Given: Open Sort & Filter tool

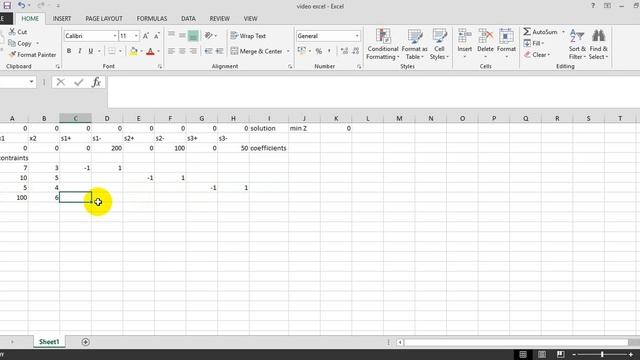Looking at the screenshot, I should click(577, 44).
